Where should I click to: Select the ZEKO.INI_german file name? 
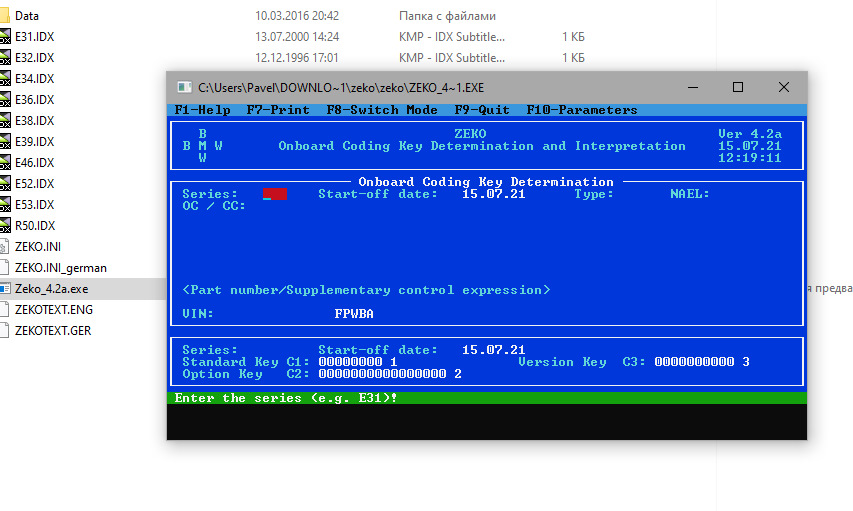[x=60, y=268]
